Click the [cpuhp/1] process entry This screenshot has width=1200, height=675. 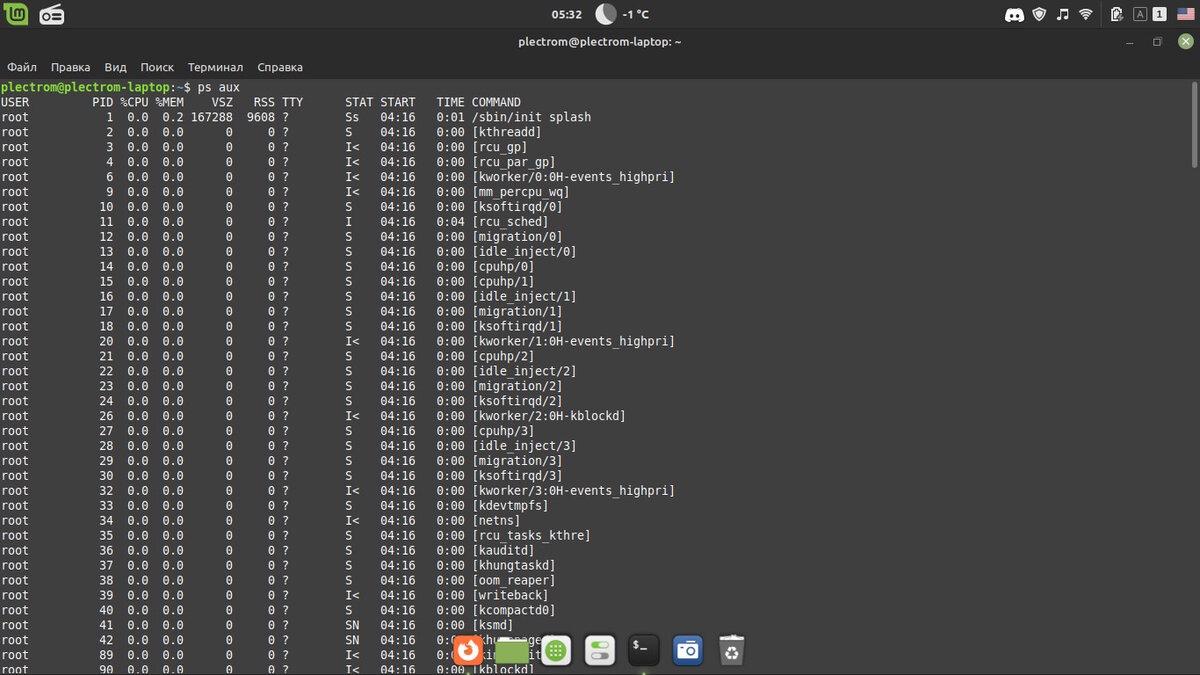click(503, 282)
